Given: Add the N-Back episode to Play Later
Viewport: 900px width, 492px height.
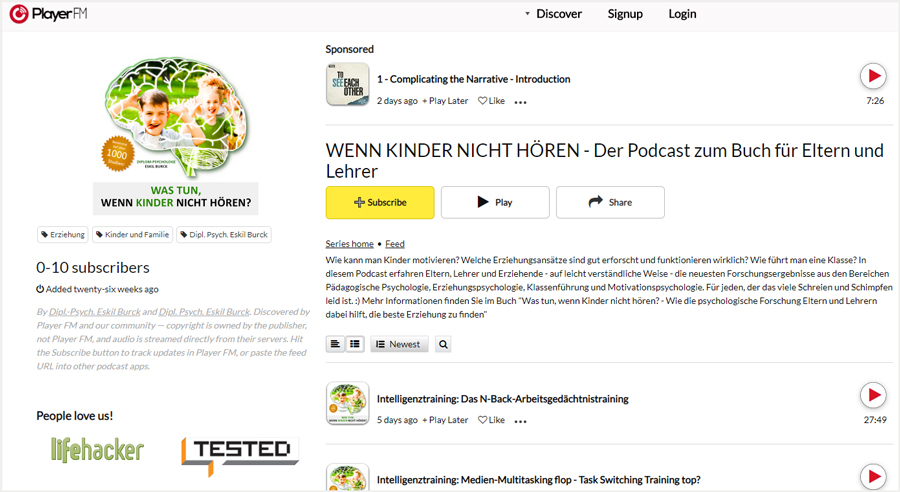Looking at the screenshot, I should pos(445,420).
